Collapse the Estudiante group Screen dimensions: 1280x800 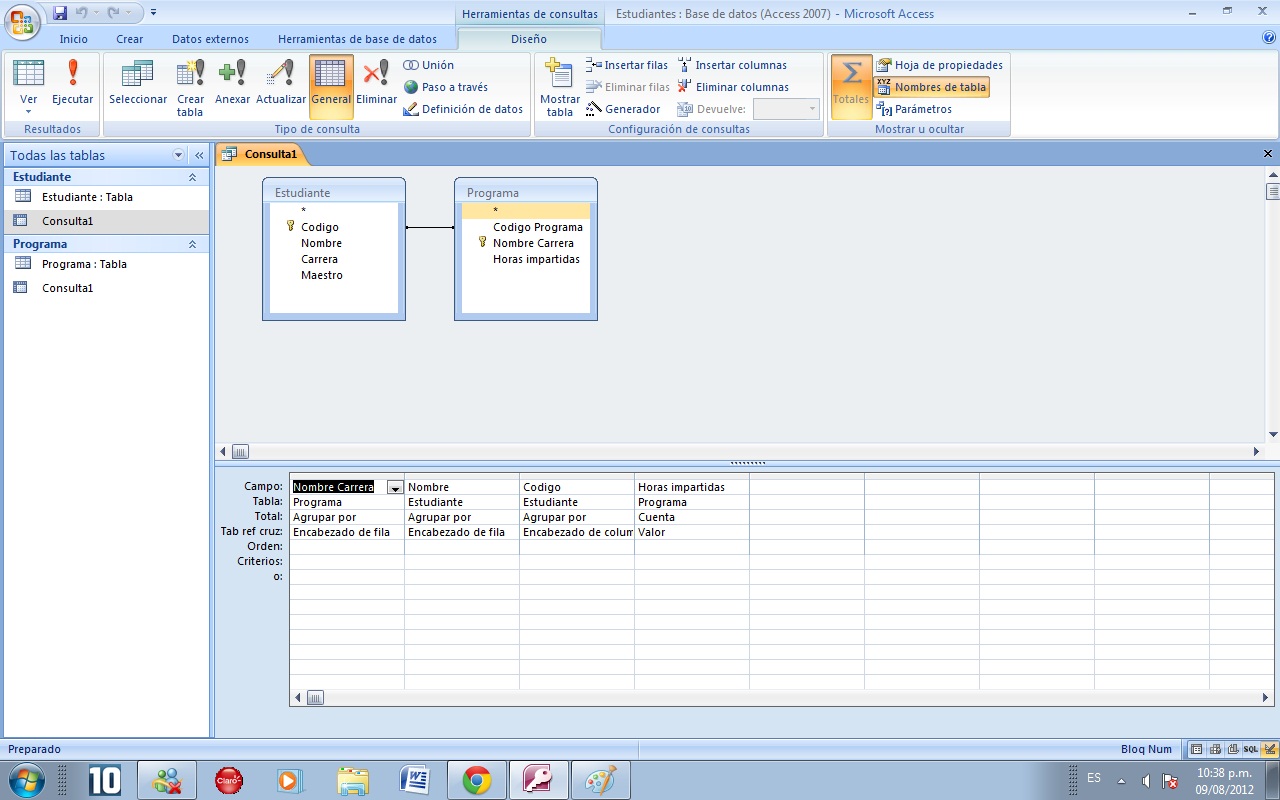click(x=193, y=177)
